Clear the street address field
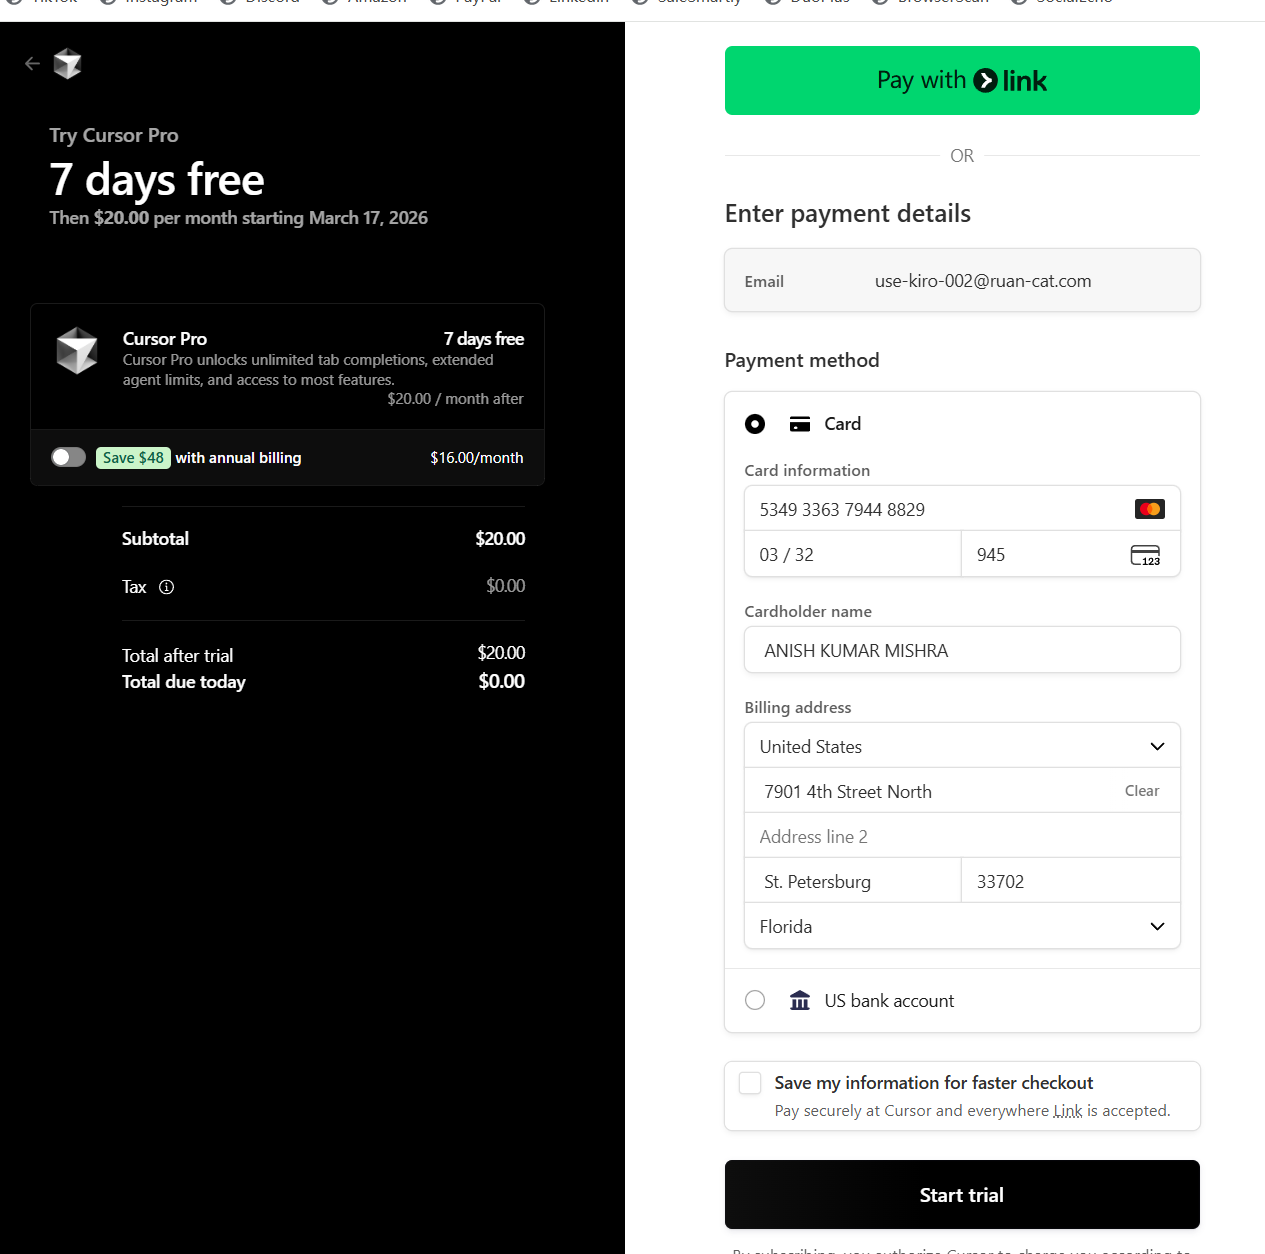This screenshot has height=1254, width=1265. (1141, 791)
